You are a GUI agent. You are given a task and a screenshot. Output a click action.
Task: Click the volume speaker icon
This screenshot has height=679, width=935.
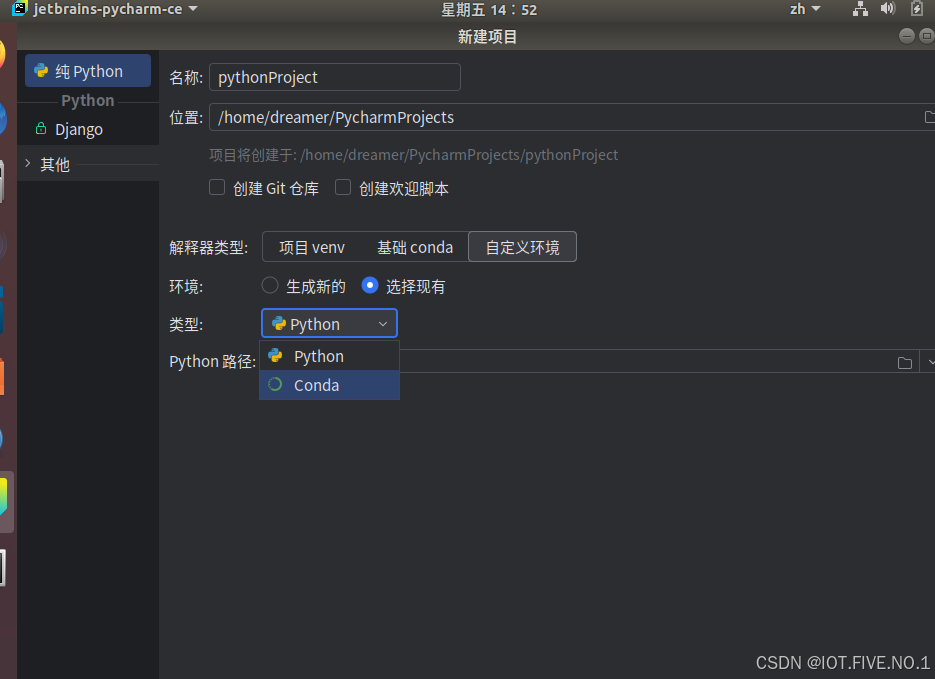pos(888,8)
